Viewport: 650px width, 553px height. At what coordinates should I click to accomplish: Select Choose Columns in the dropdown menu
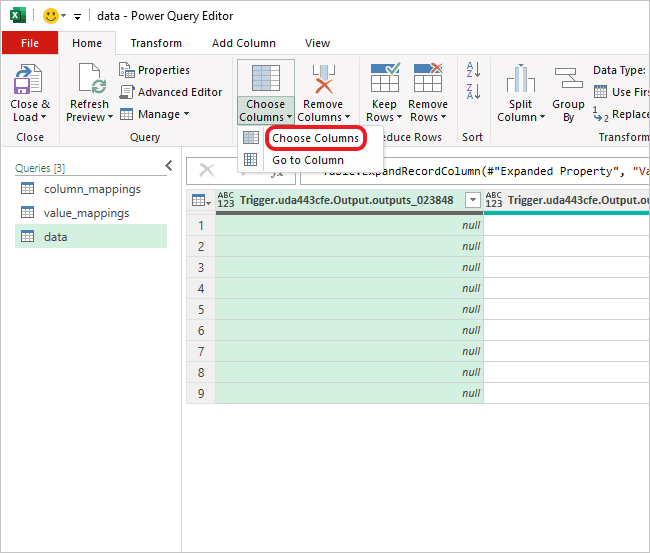click(x=315, y=138)
